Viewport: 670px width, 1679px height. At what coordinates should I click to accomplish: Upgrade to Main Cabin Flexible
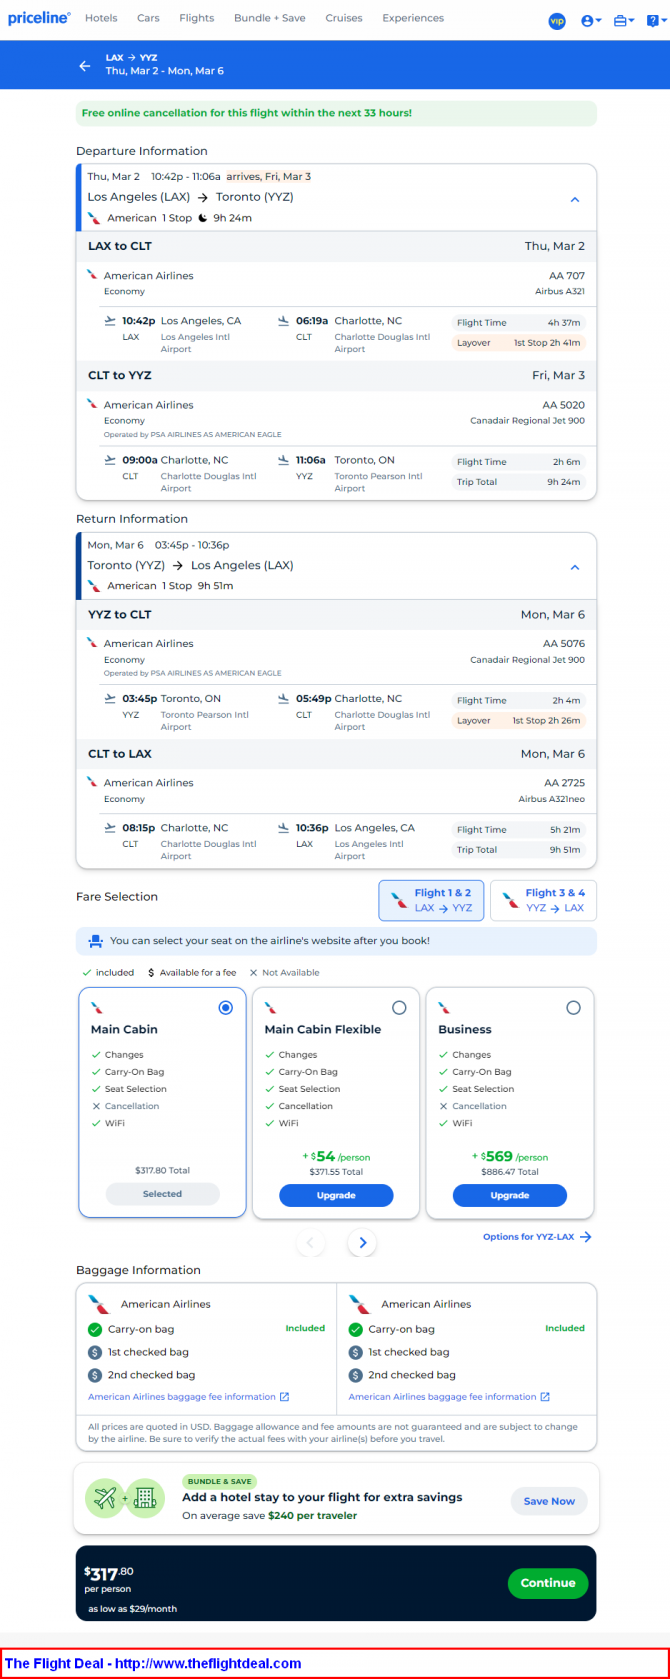[336, 1195]
